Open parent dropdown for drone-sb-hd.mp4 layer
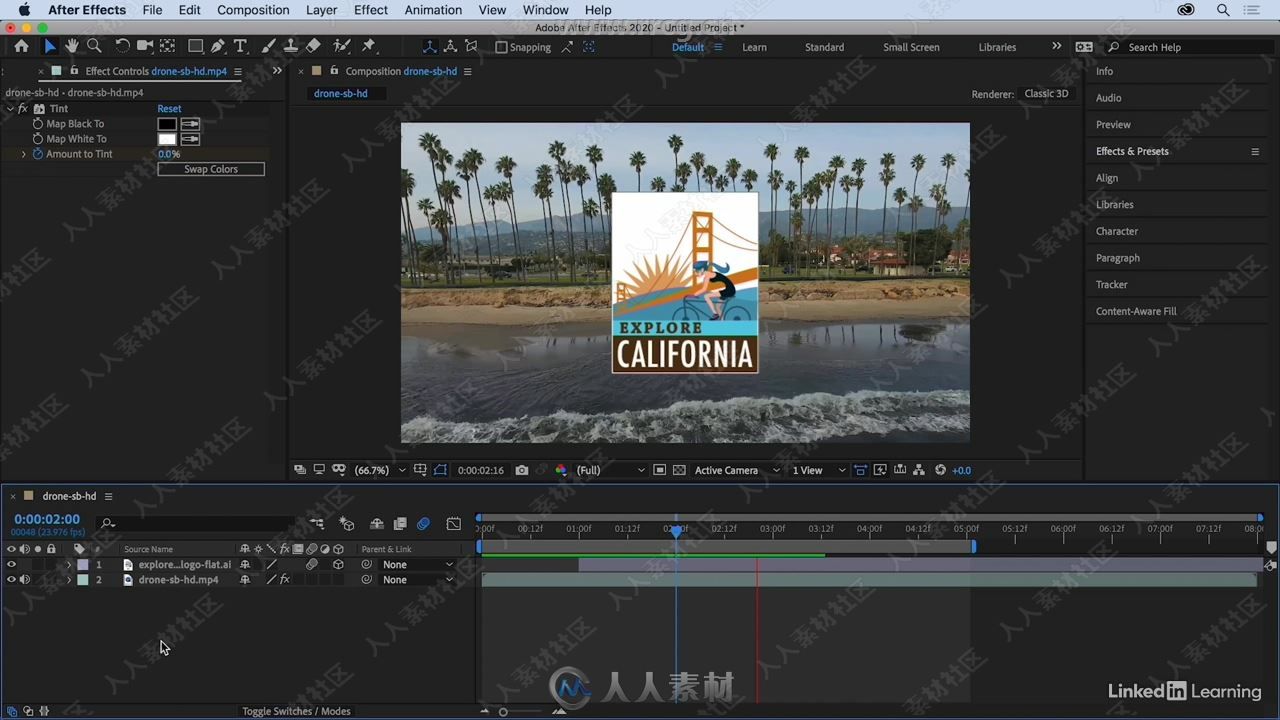The width and height of the screenshot is (1280, 720). [x=417, y=579]
